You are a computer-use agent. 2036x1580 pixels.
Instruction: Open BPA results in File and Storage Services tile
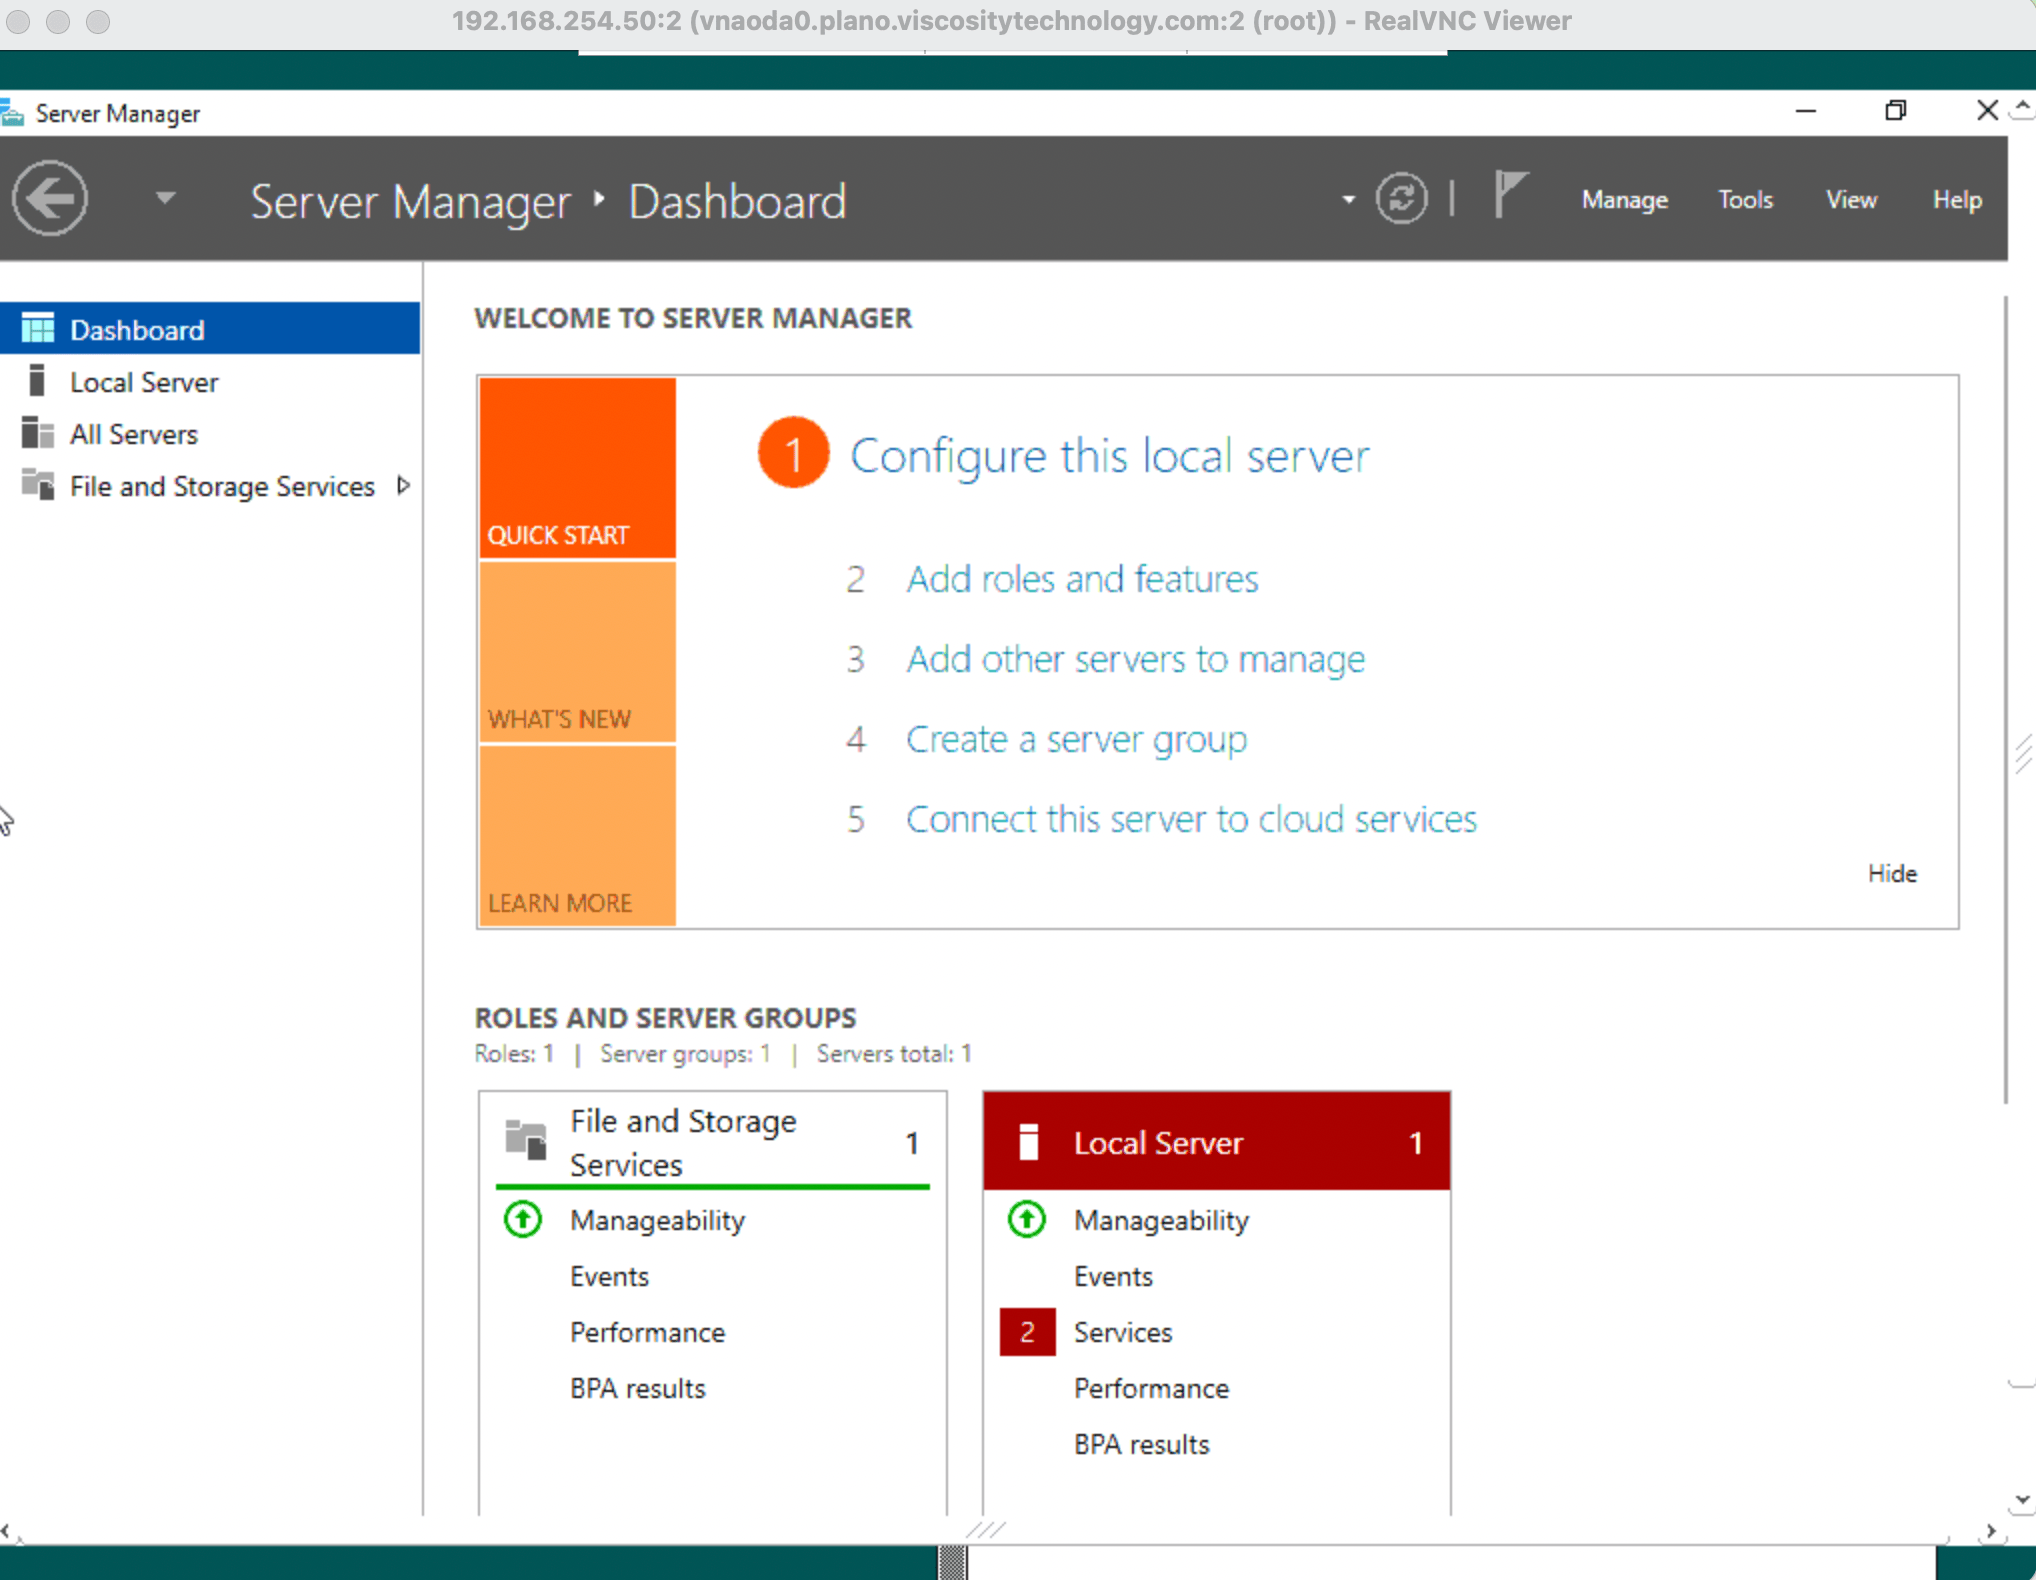click(637, 1388)
